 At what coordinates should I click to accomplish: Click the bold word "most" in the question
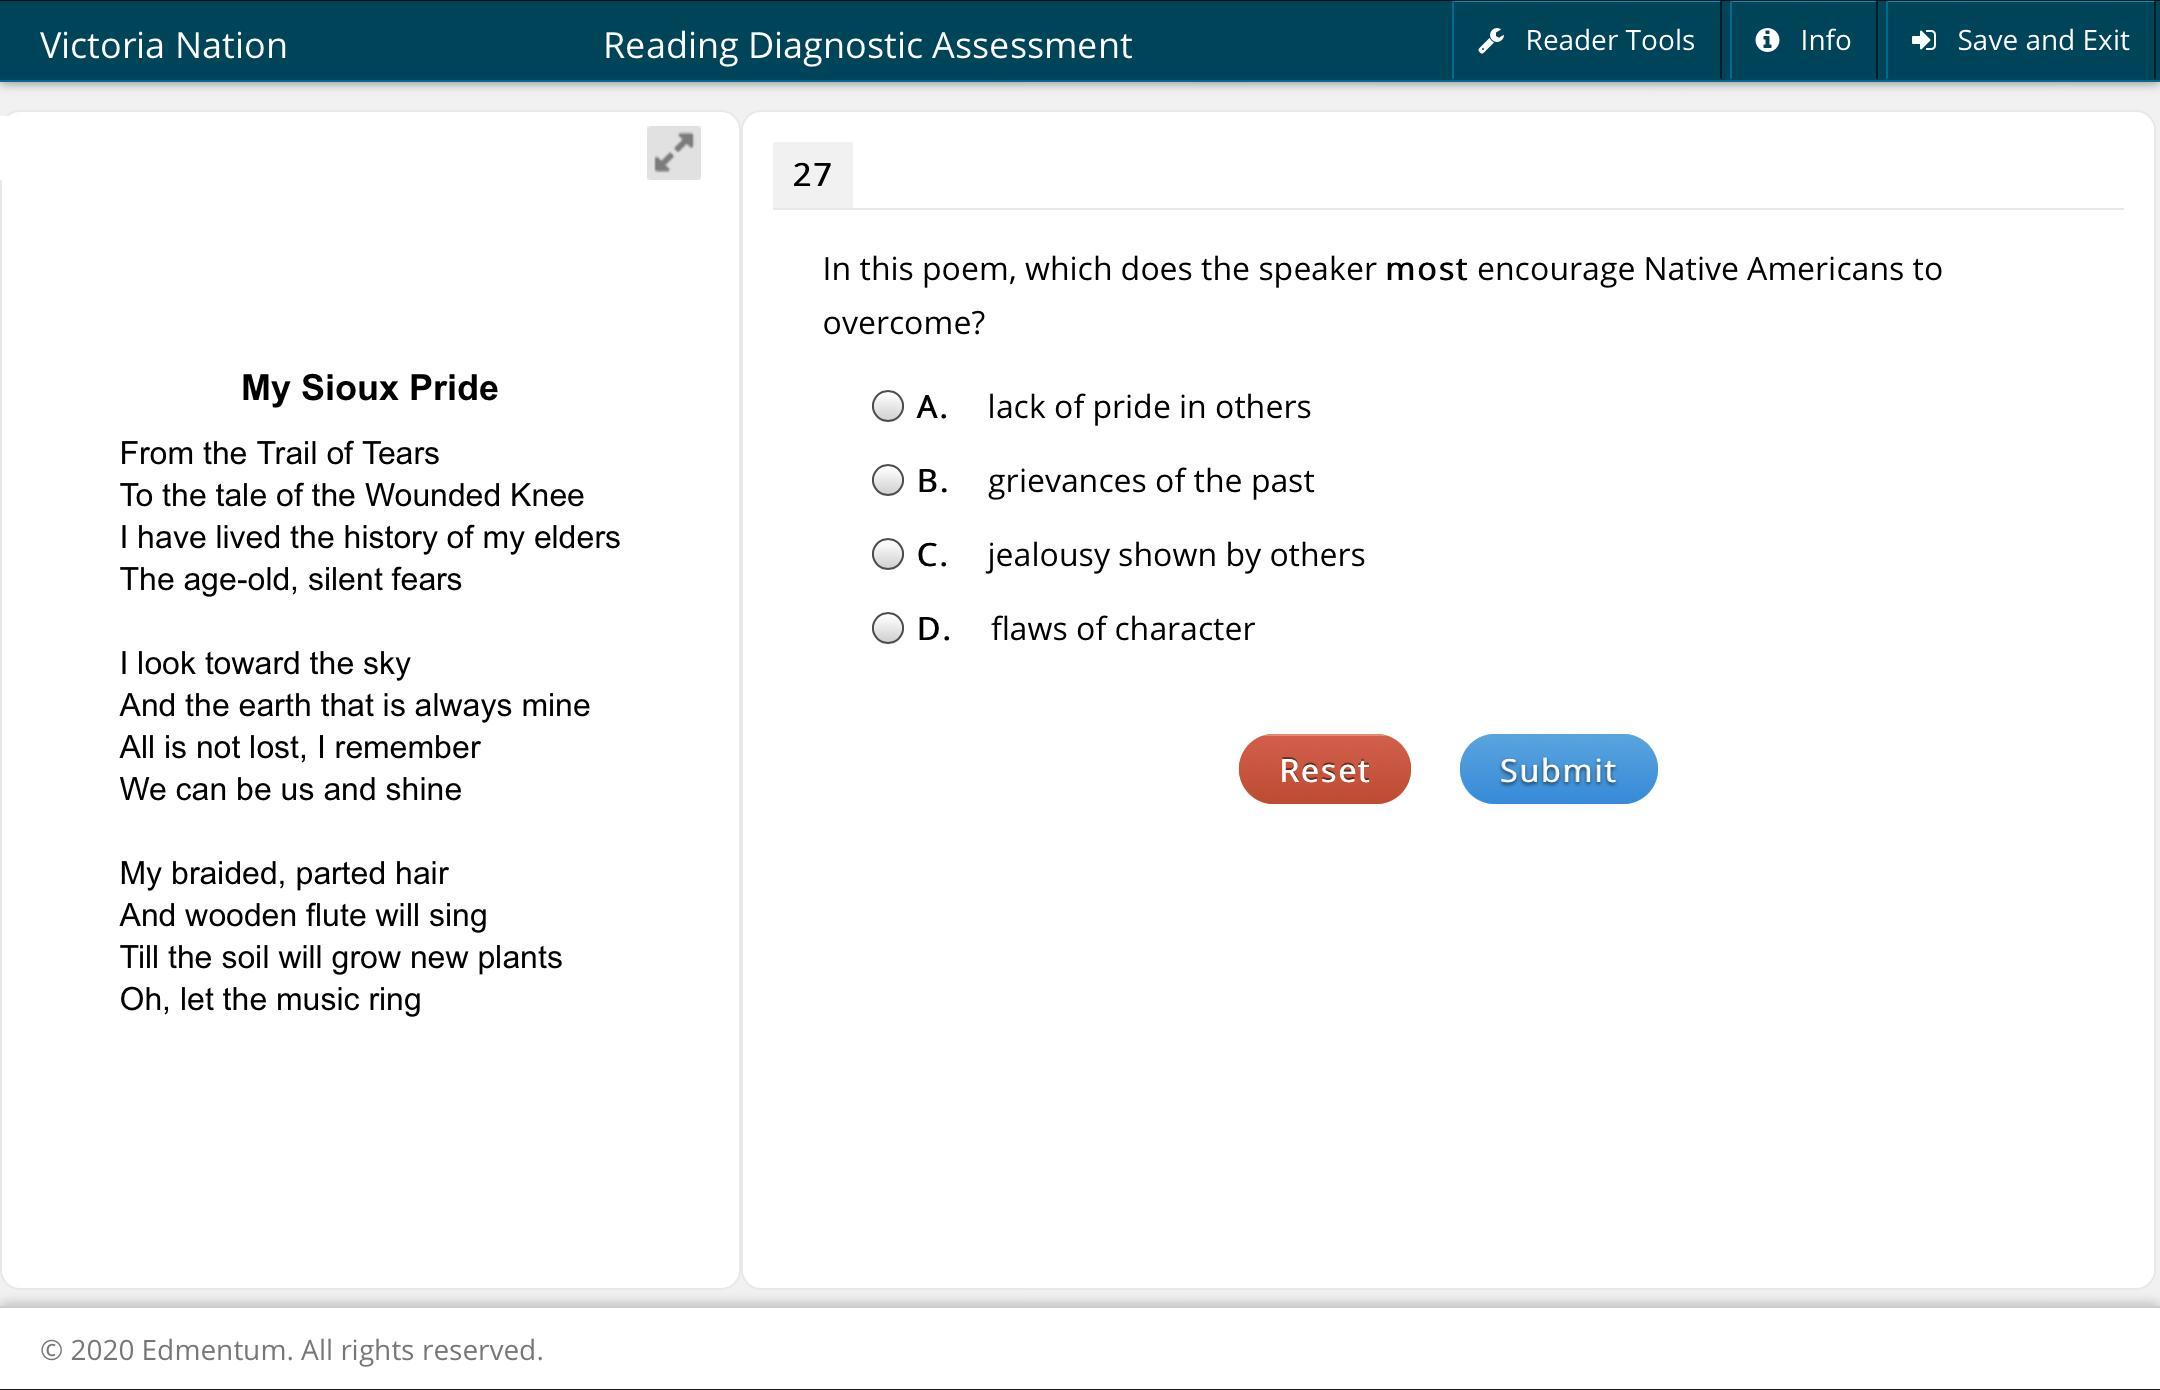coord(1426,269)
